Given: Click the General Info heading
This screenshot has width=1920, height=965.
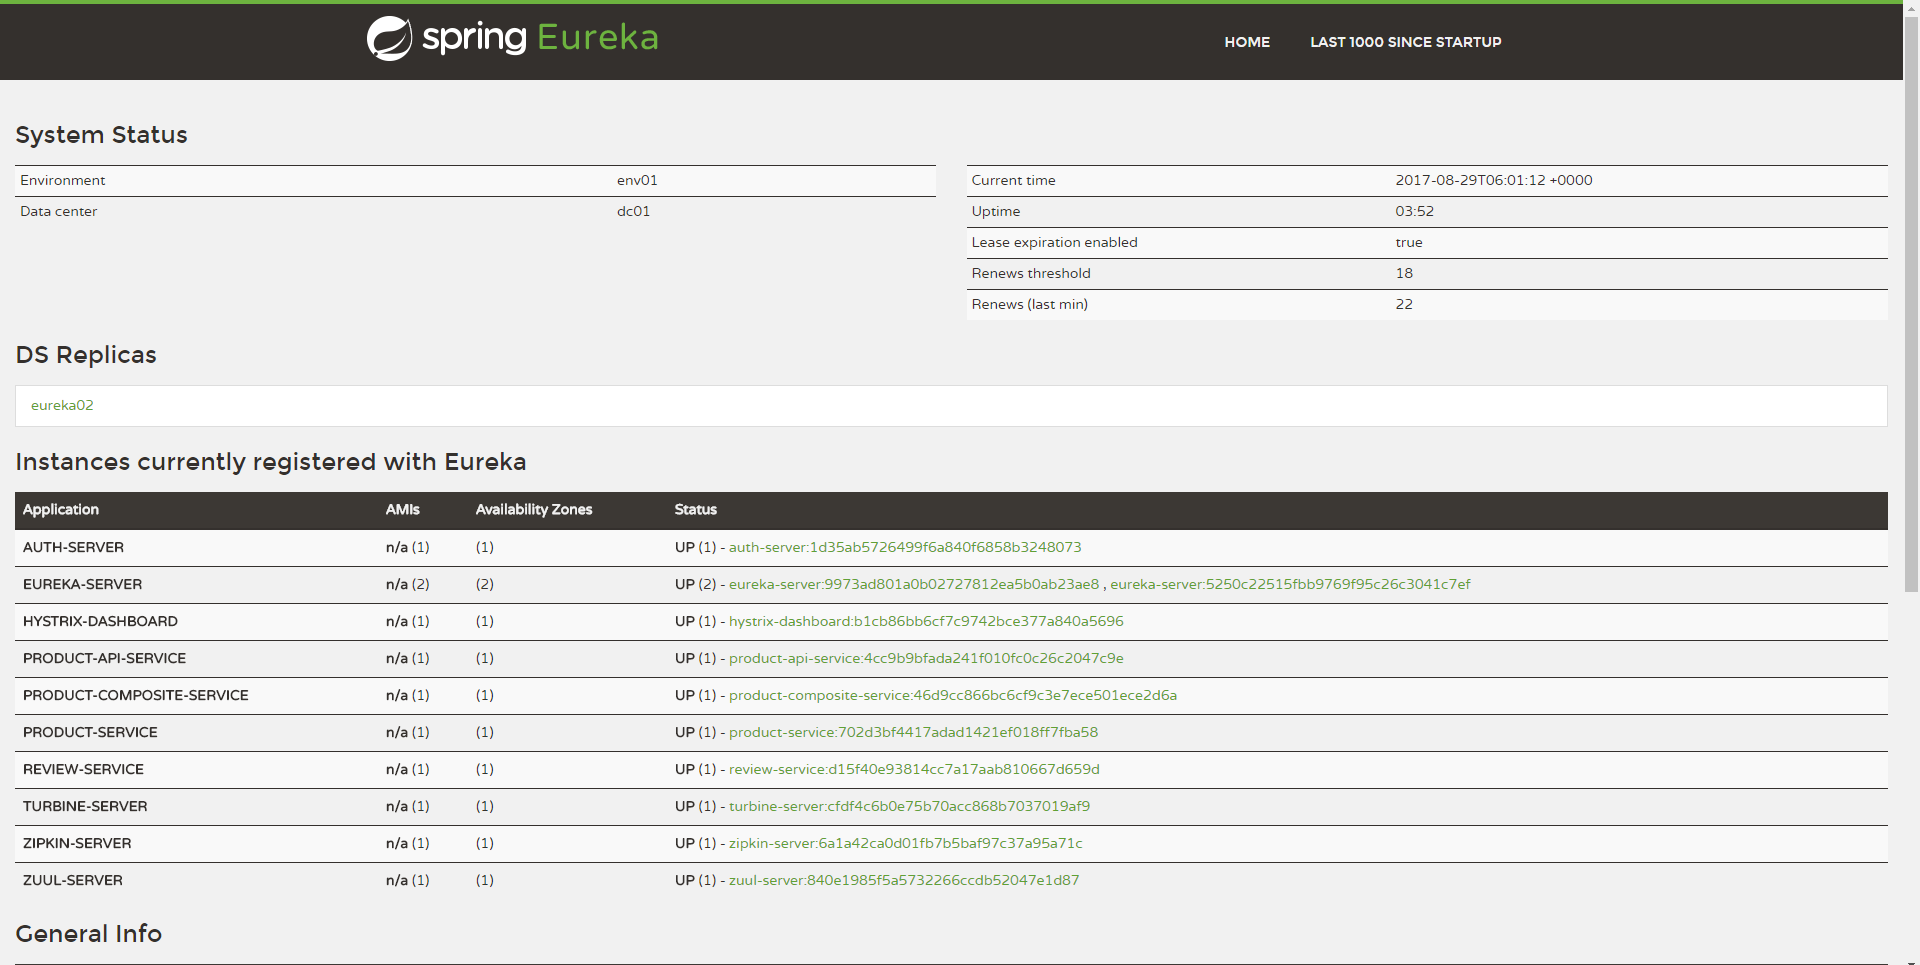Looking at the screenshot, I should [88, 934].
